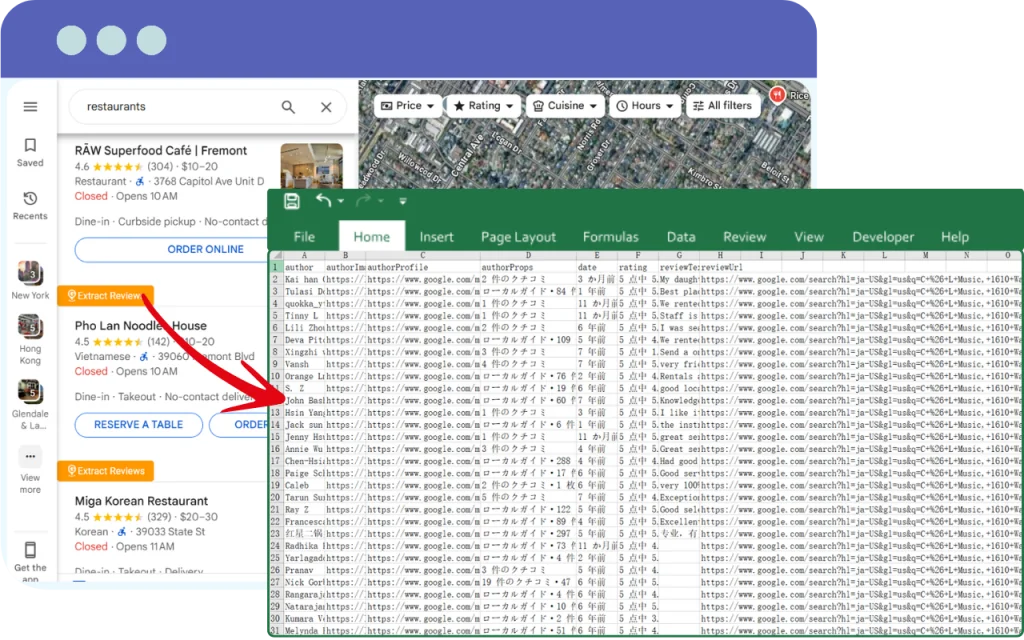Switch to Excel File tab
The image size is (1024, 640).
pos(304,237)
